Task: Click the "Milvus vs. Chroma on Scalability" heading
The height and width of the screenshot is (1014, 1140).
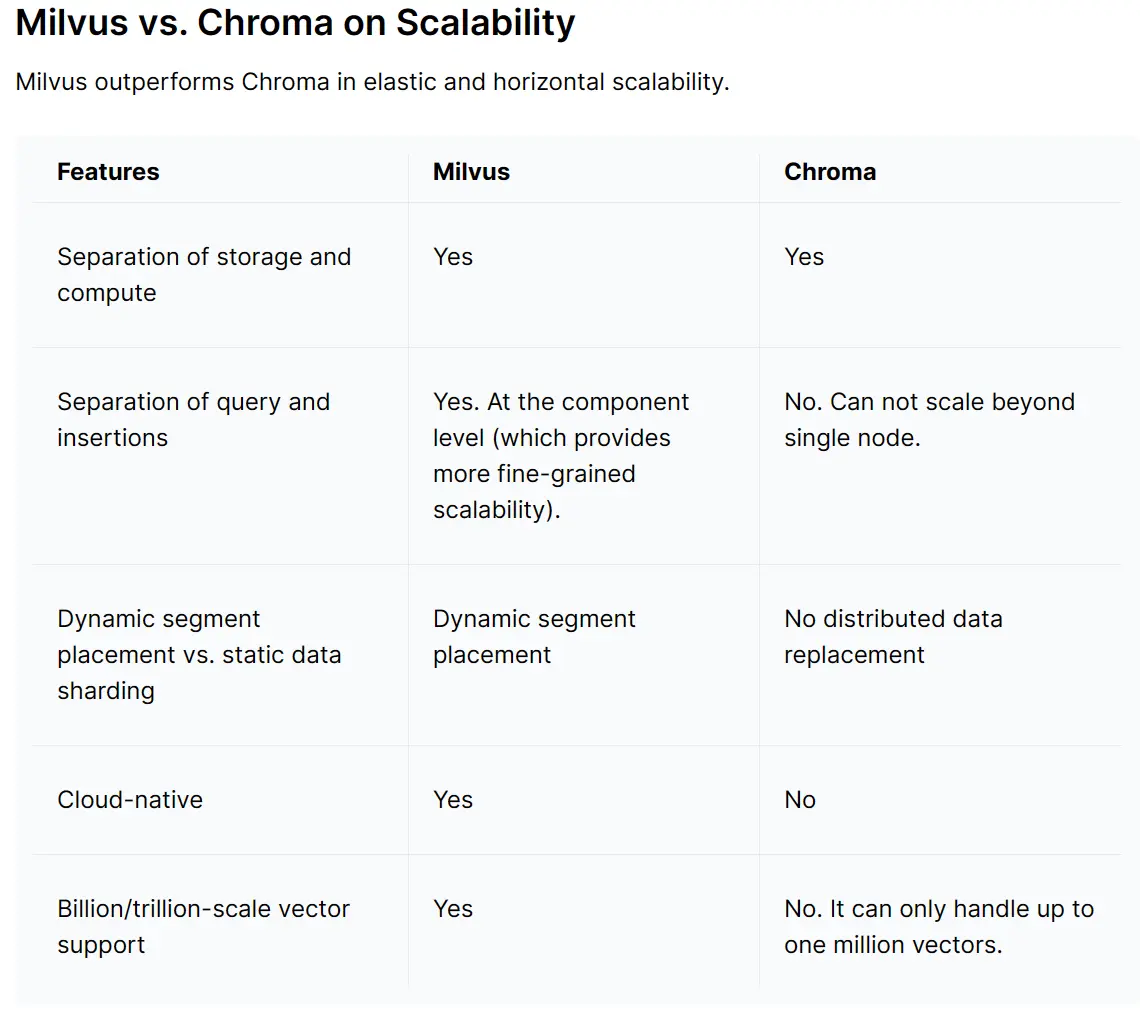Action: [x=295, y=24]
